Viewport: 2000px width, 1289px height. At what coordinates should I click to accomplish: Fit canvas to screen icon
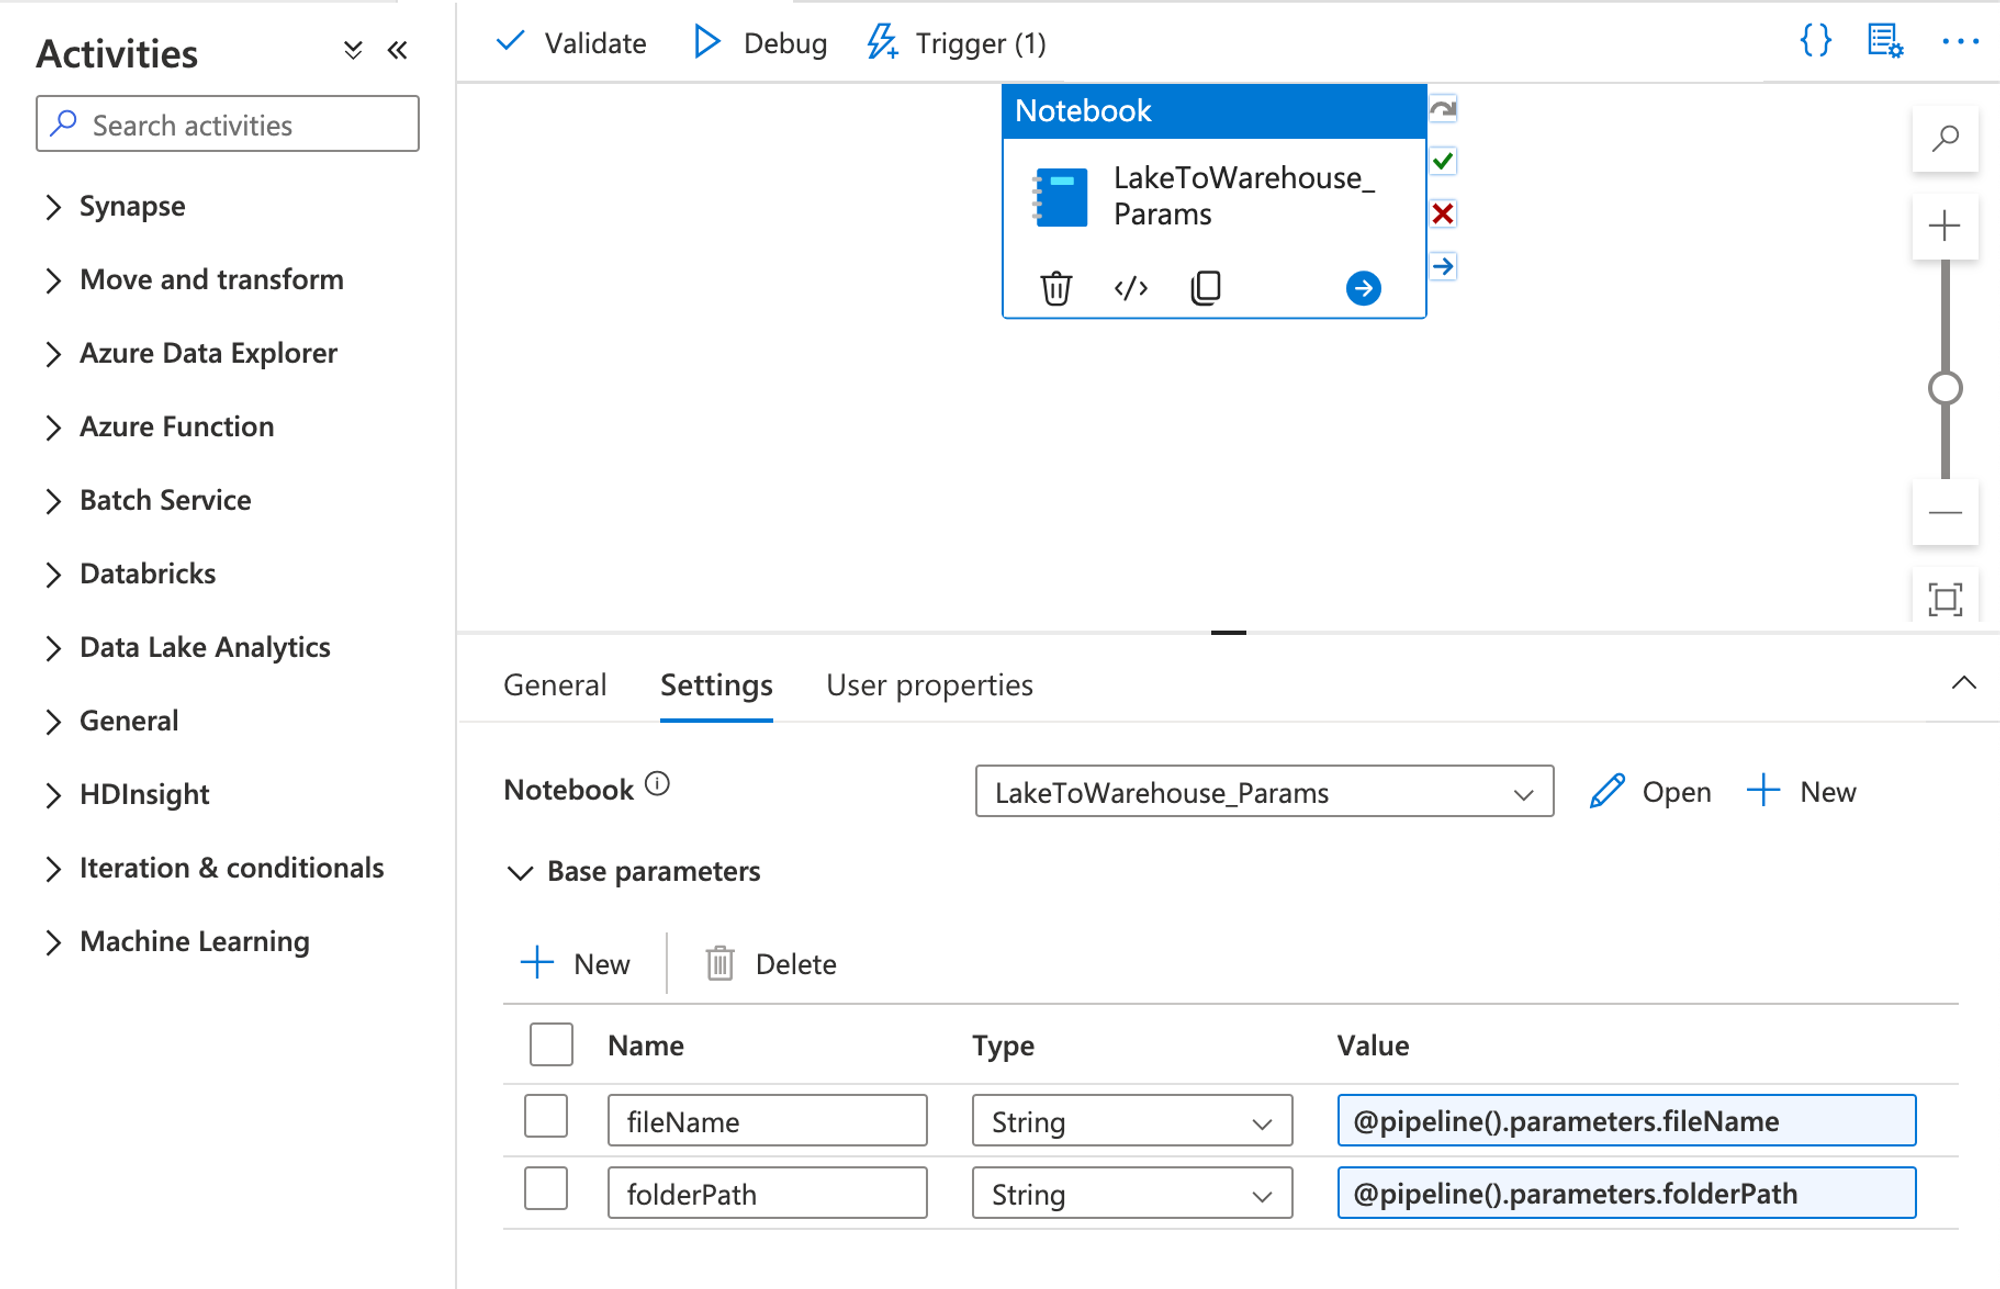point(1945,600)
